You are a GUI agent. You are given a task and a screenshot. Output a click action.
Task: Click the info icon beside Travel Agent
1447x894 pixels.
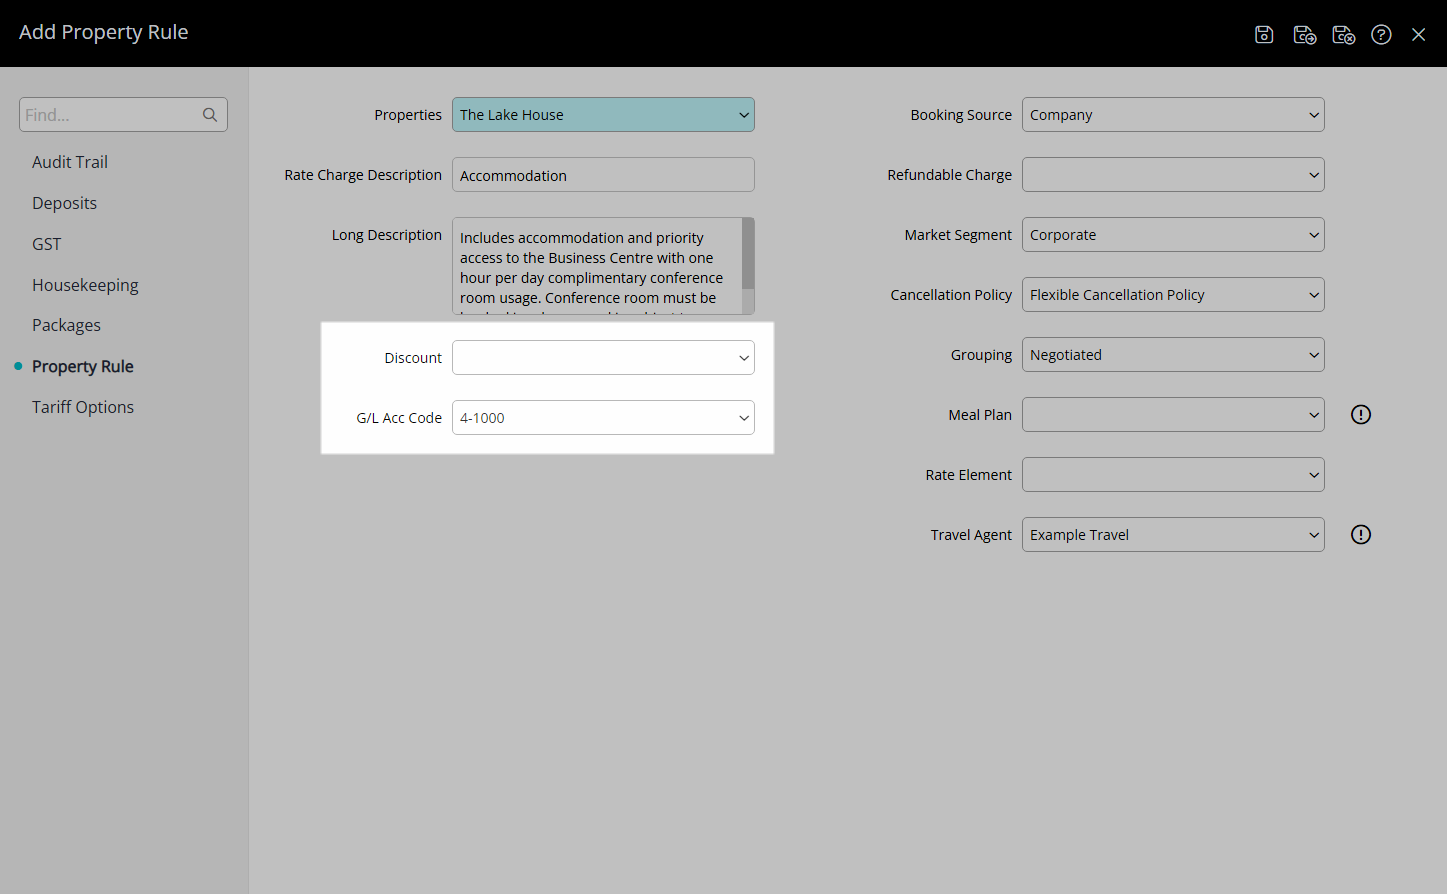(1361, 535)
